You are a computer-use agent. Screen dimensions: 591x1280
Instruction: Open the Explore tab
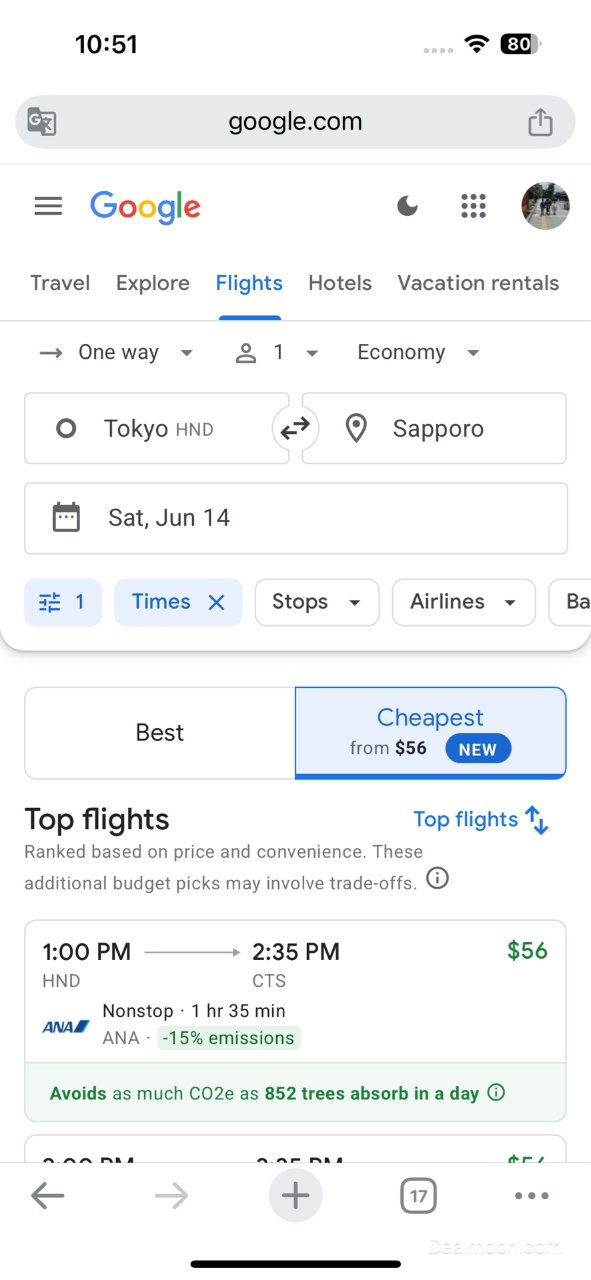pyautogui.click(x=152, y=283)
